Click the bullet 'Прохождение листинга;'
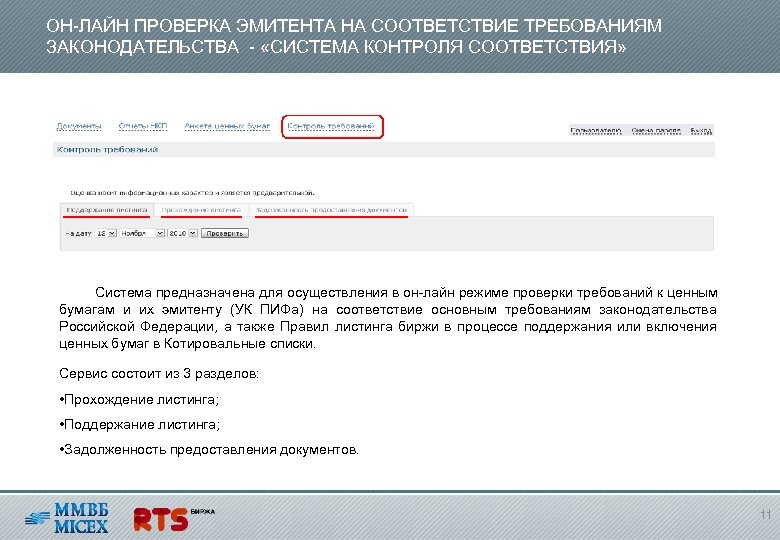This screenshot has width=780, height=540. coord(139,399)
